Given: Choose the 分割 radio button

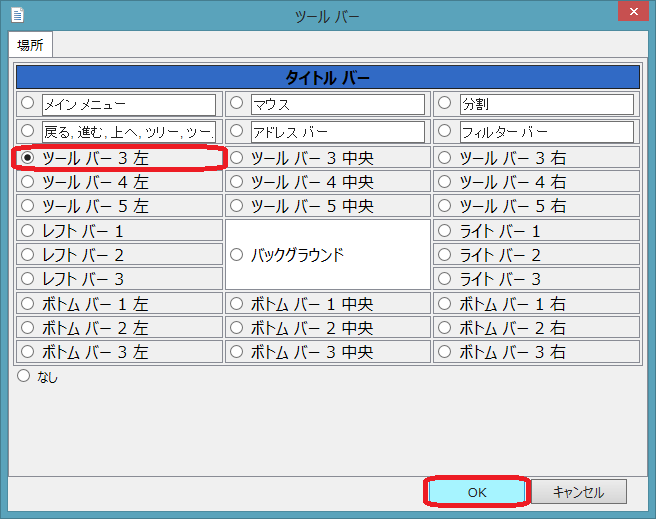Looking at the screenshot, I should [x=446, y=103].
